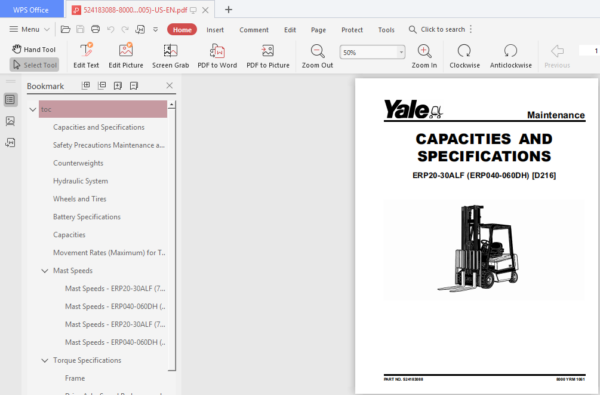This screenshot has width=600, height=395.
Task: Collapse the 'toc' bookmark chevron
Action: [x=33, y=109]
